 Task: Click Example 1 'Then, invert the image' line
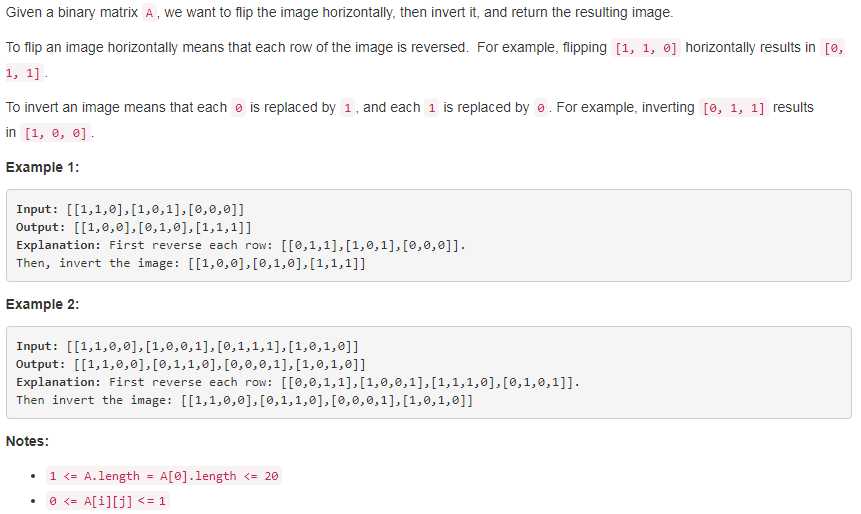click(x=191, y=264)
